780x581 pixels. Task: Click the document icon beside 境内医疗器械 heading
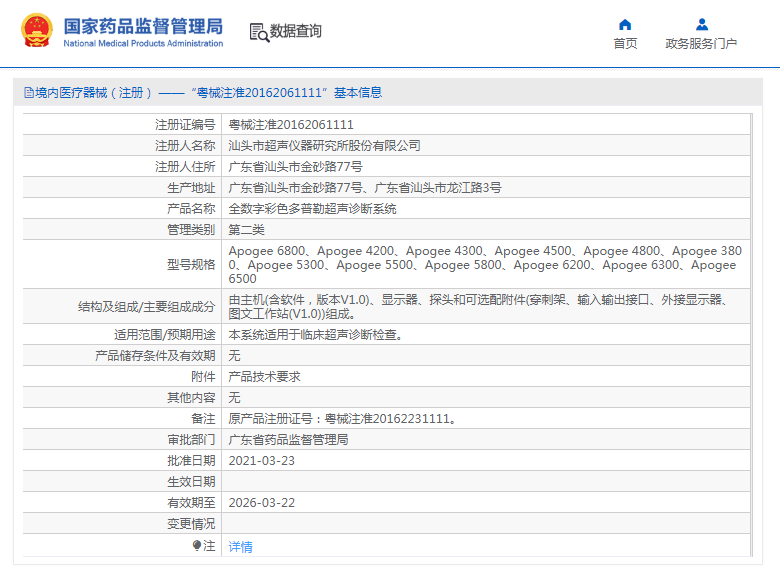coord(27,93)
